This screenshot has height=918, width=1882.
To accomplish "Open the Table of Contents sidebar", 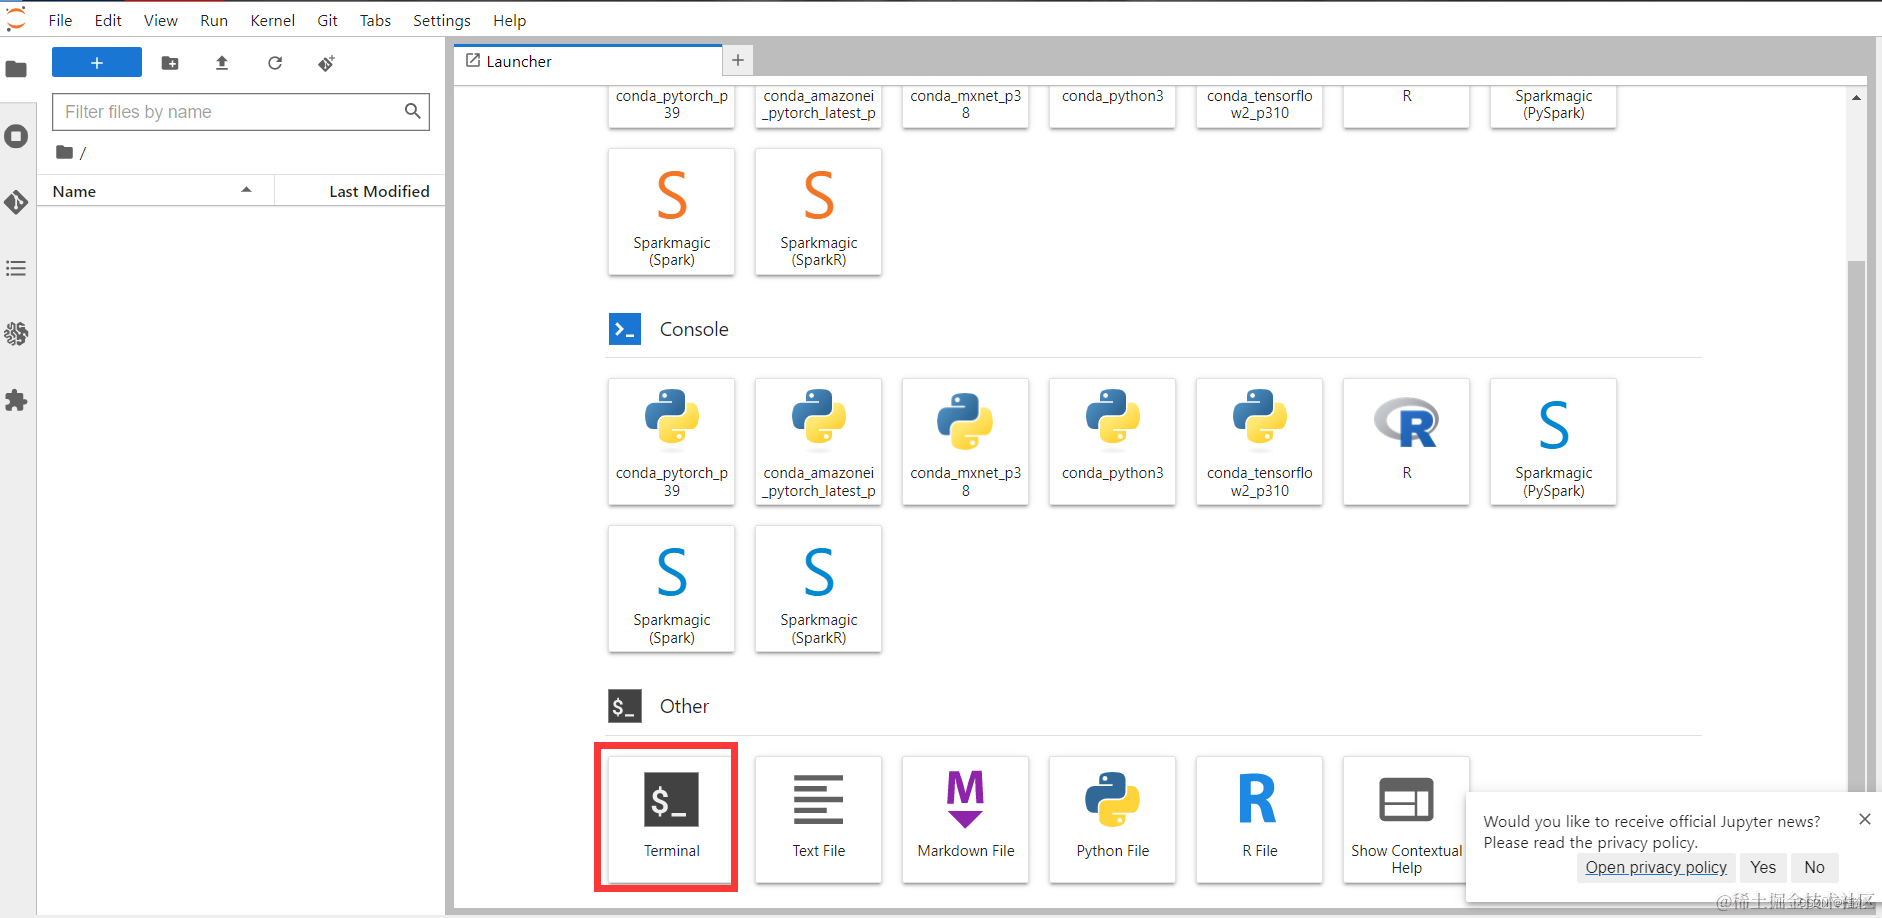I will (16, 268).
